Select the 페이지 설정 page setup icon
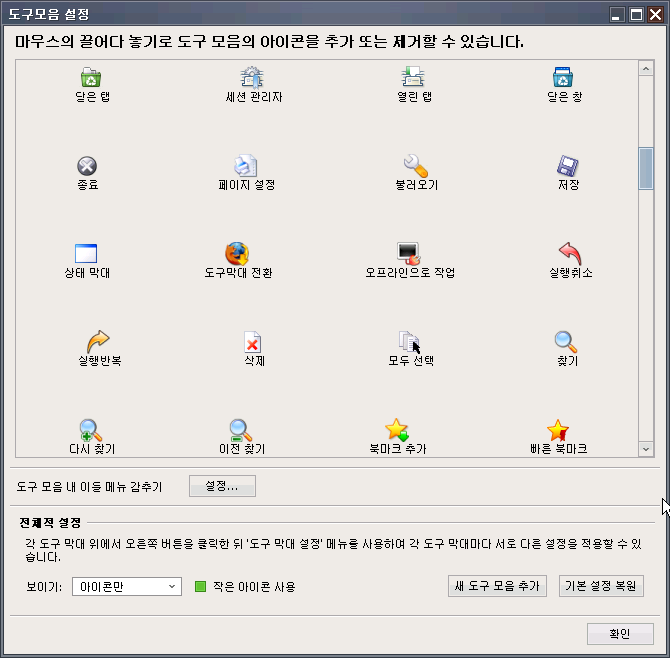 click(246, 166)
